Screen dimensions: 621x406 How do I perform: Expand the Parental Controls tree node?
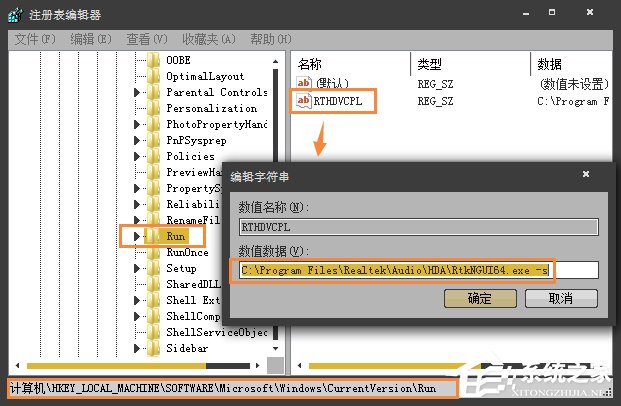pyautogui.click(x=137, y=93)
